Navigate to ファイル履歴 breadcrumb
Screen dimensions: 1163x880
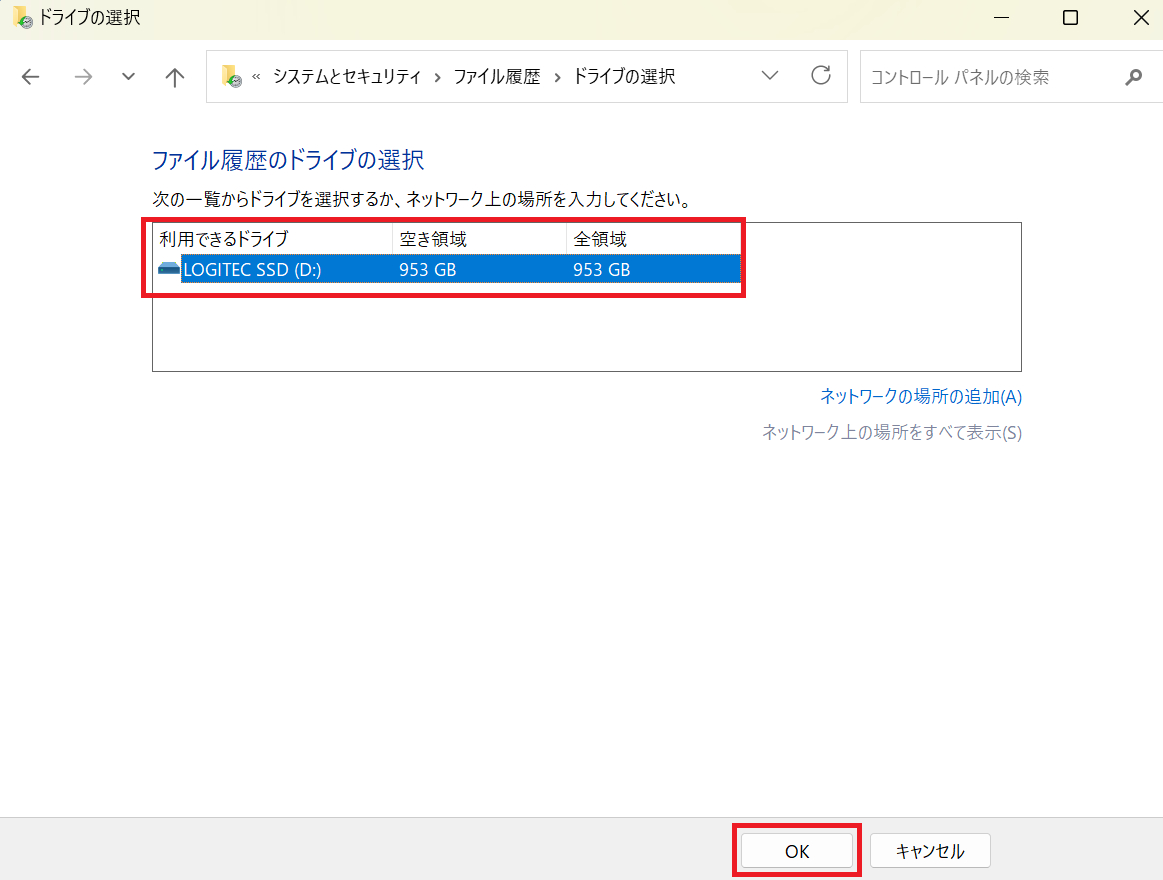(x=496, y=77)
